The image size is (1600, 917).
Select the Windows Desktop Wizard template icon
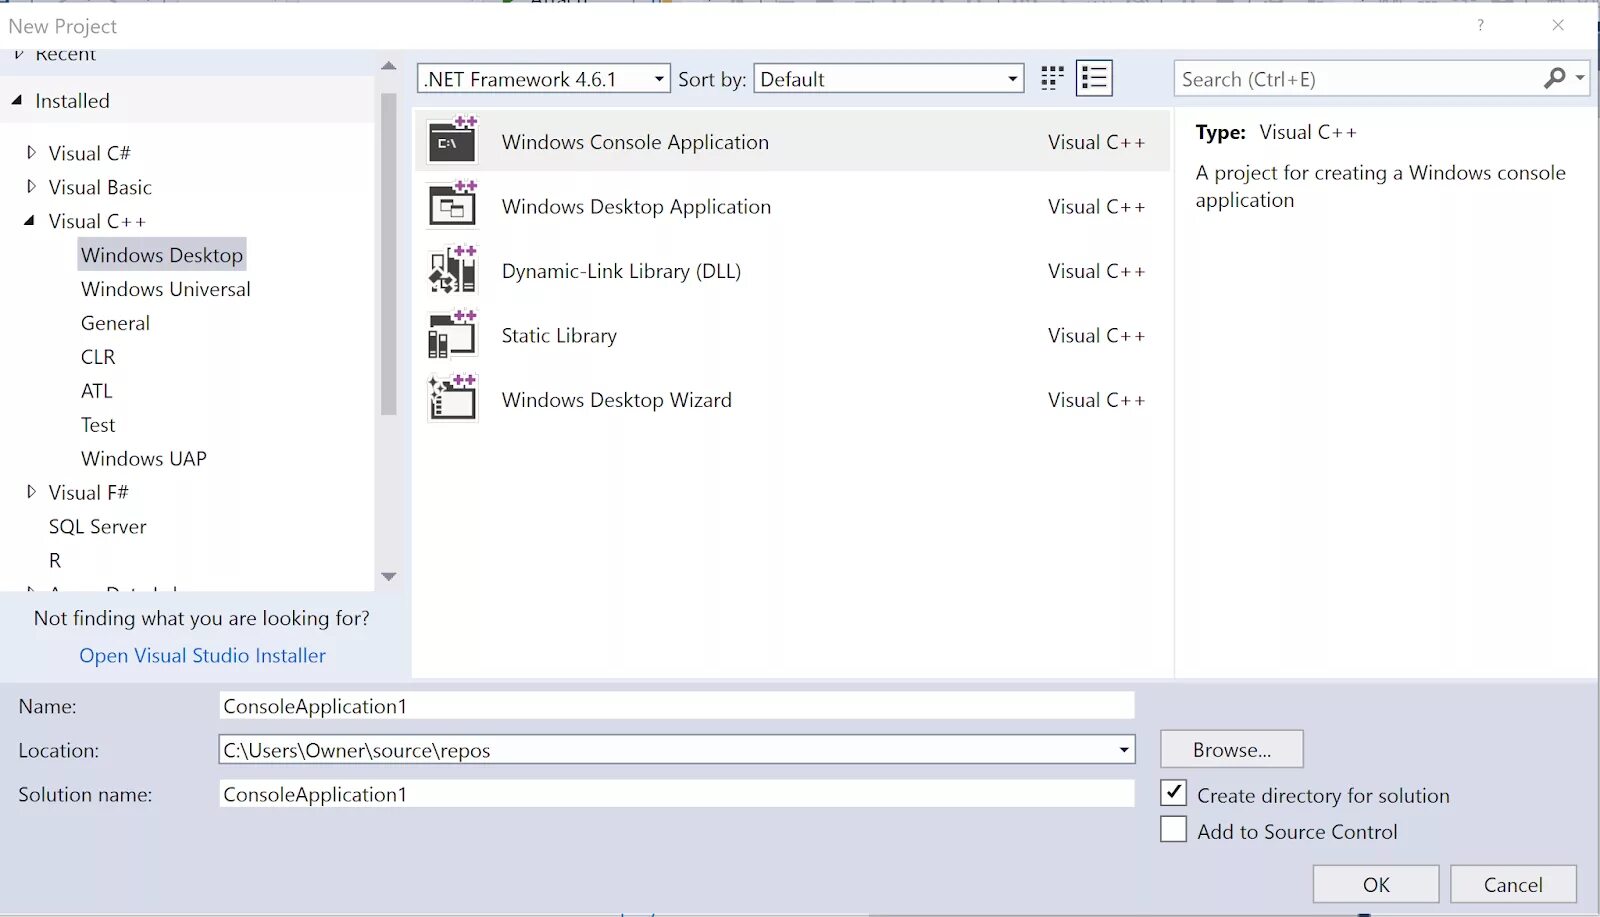(x=452, y=398)
